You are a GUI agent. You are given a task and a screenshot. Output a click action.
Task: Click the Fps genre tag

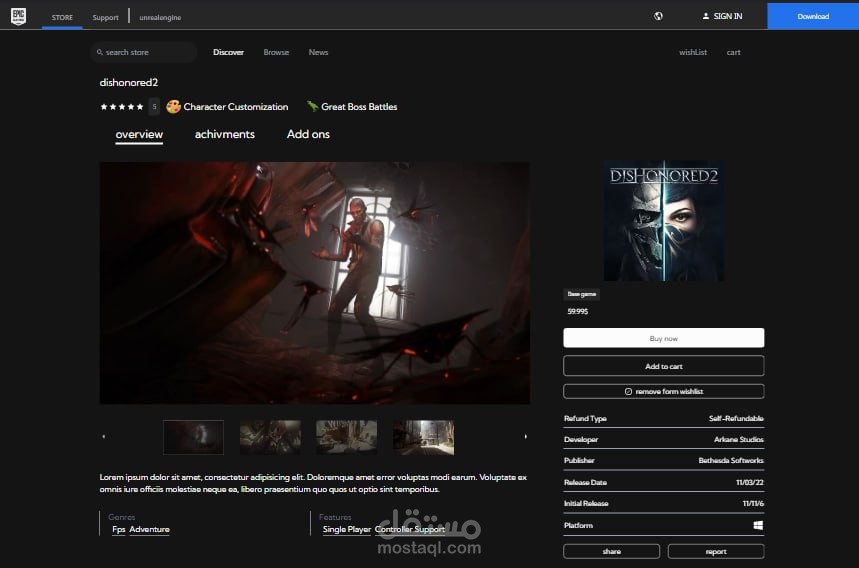pos(118,530)
